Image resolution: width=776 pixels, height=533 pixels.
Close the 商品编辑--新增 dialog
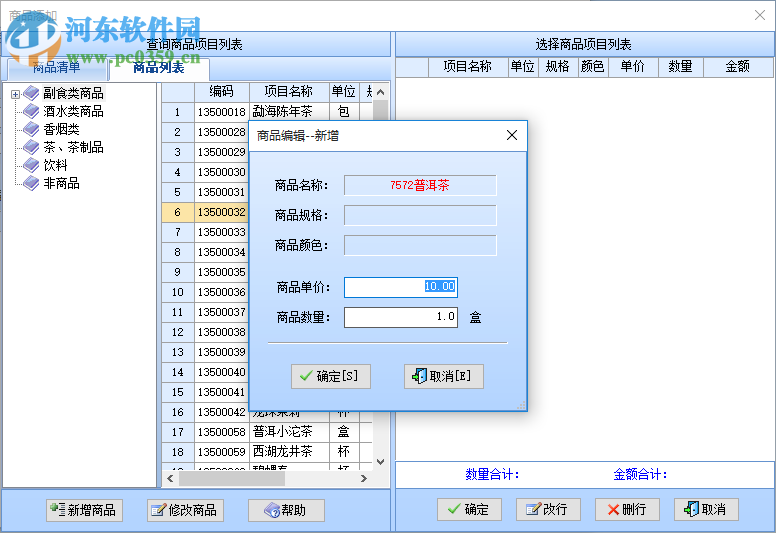(x=512, y=135)
